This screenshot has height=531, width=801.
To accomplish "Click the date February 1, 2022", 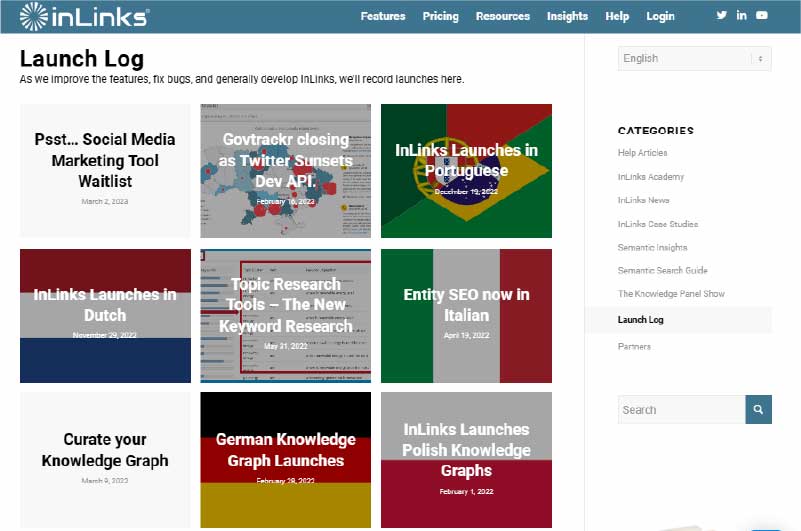I will 466,491.
